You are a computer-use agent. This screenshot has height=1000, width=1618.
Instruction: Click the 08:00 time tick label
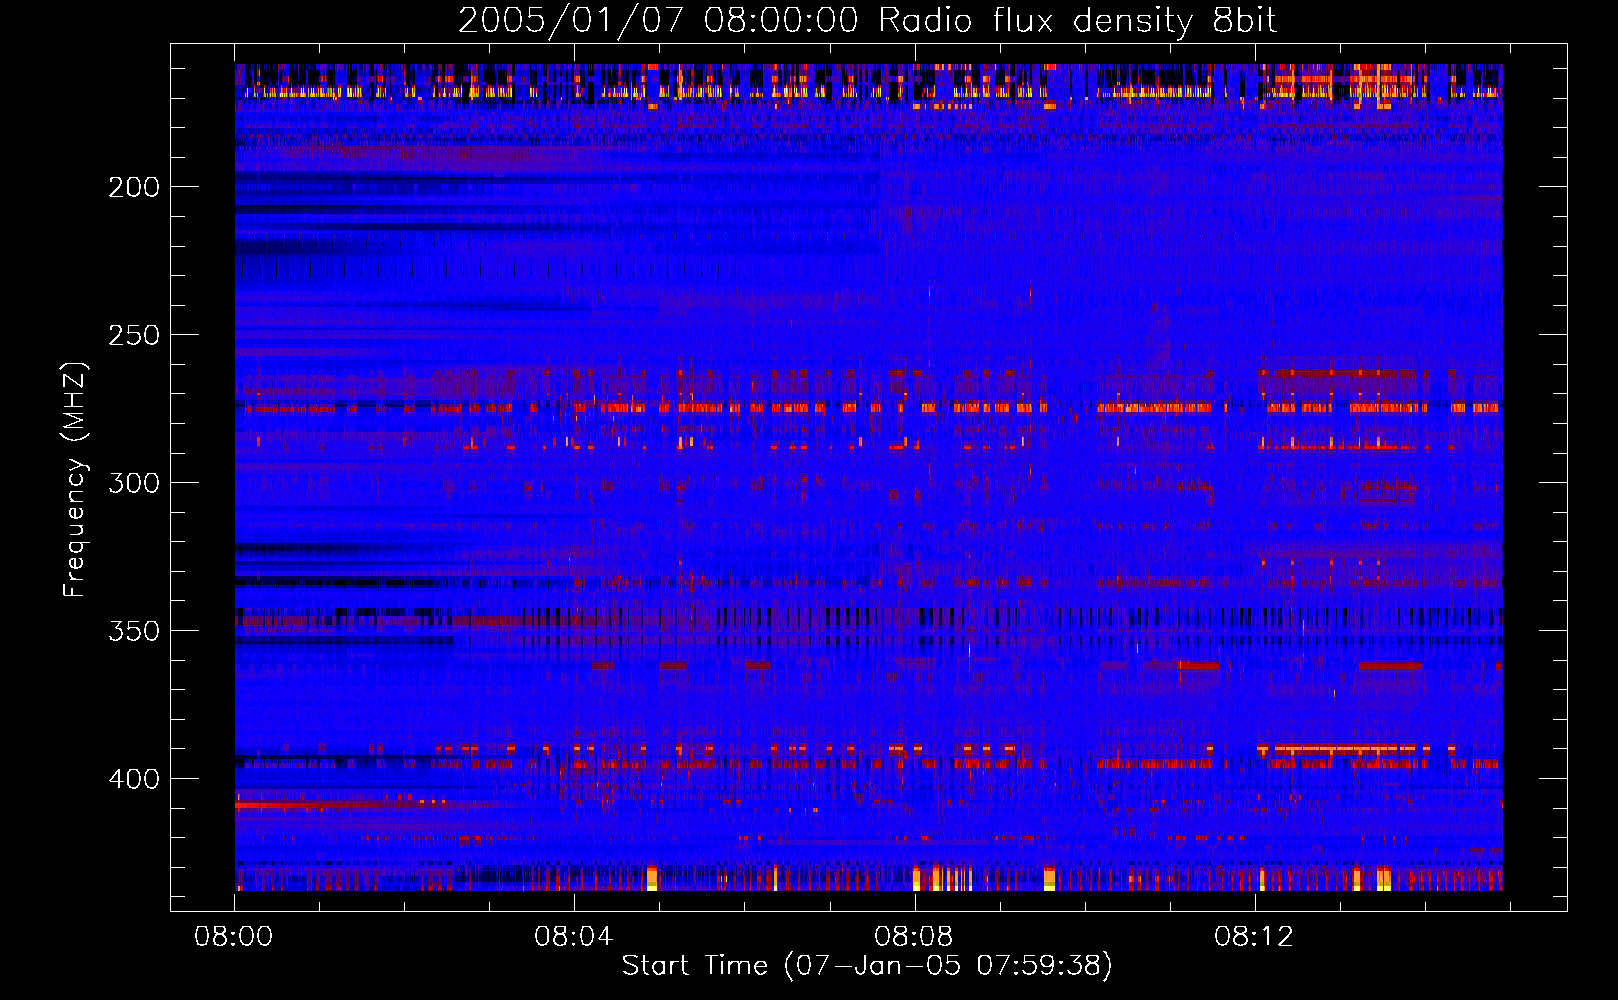234,937
